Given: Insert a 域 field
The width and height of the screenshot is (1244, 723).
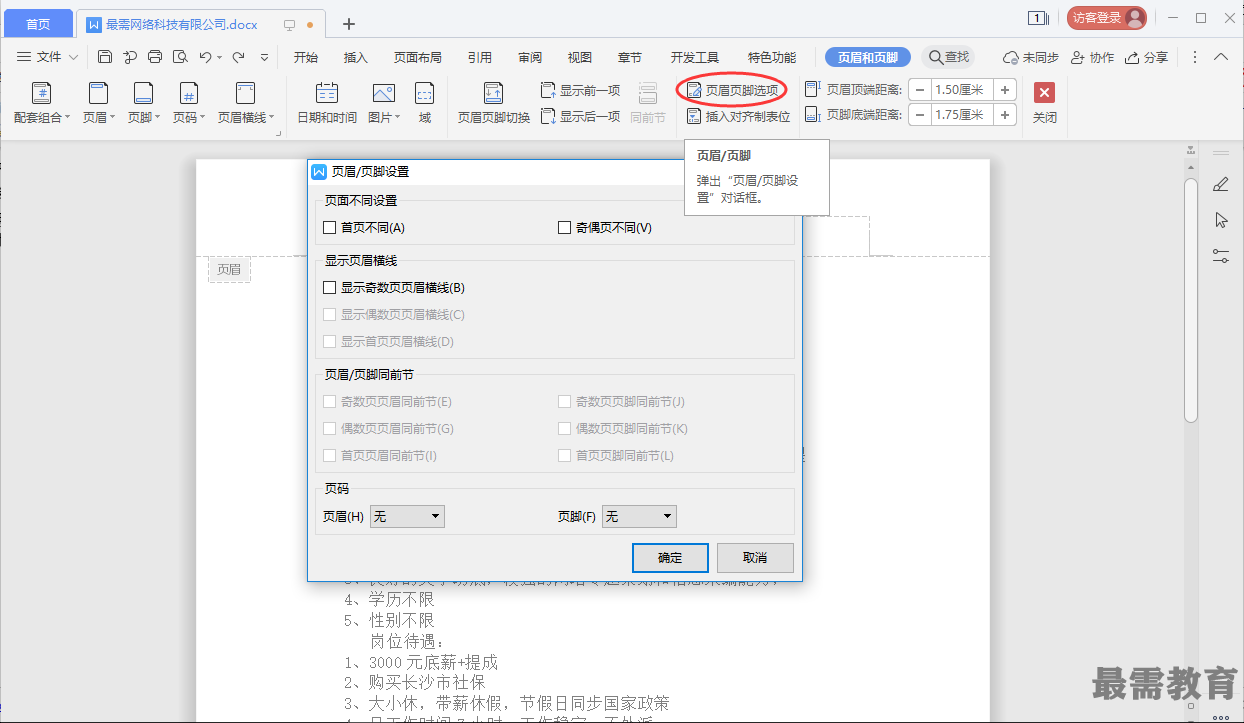Looking at the screenshot, I should [425, 104].
